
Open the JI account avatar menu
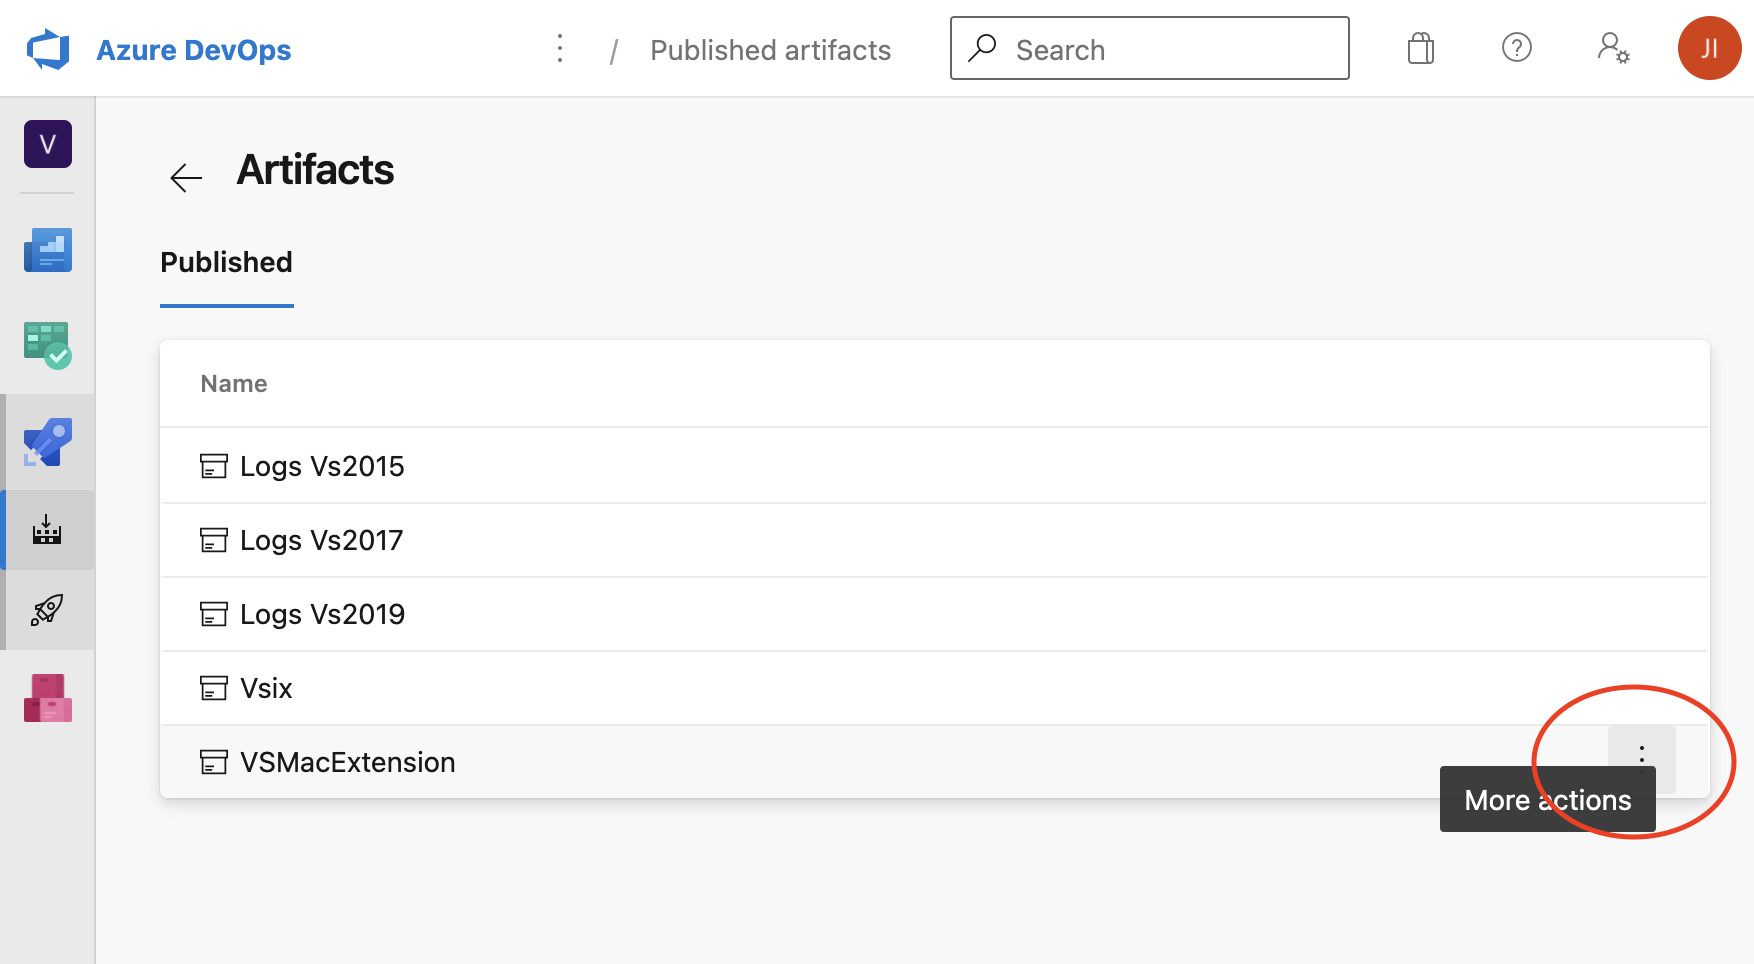pyautogui.click(x=1709, y=48)
